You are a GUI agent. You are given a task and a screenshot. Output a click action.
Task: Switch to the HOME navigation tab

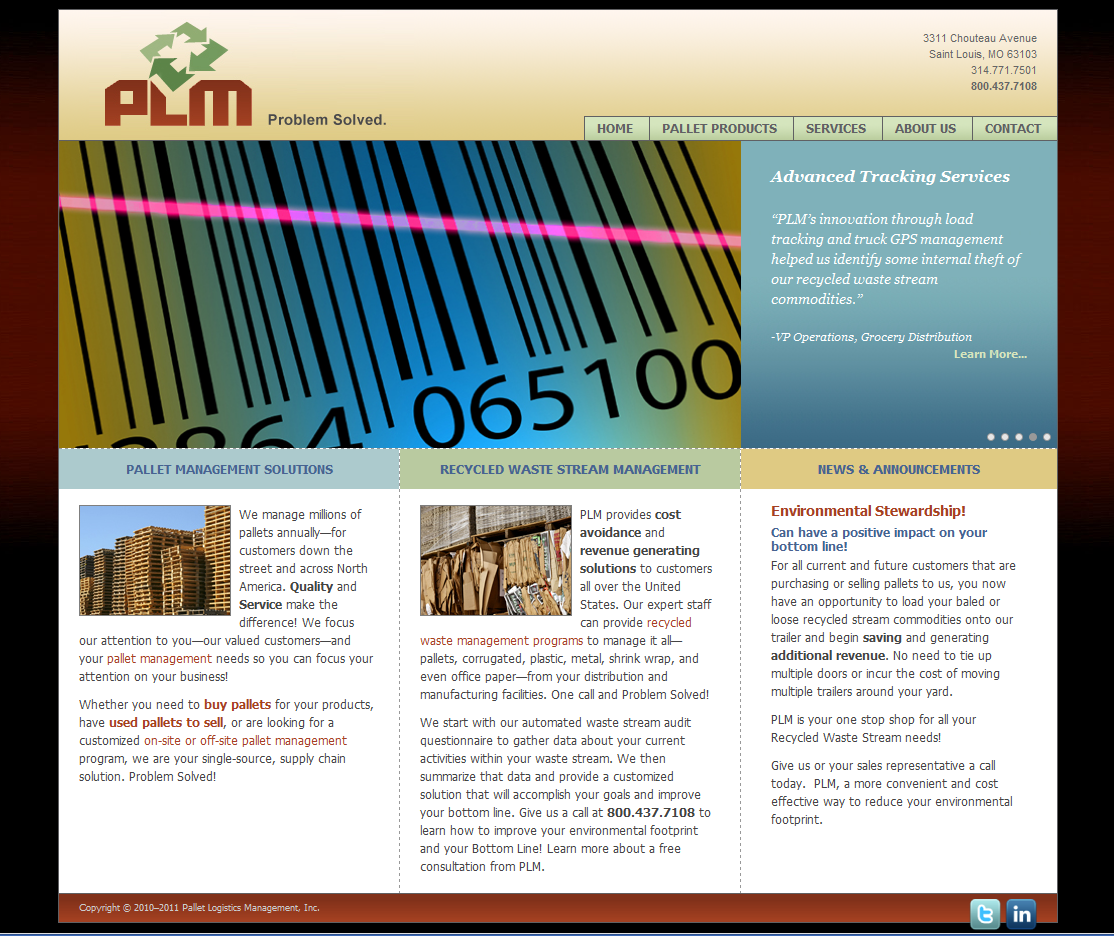pyautogui.click(x=616, y=128)
